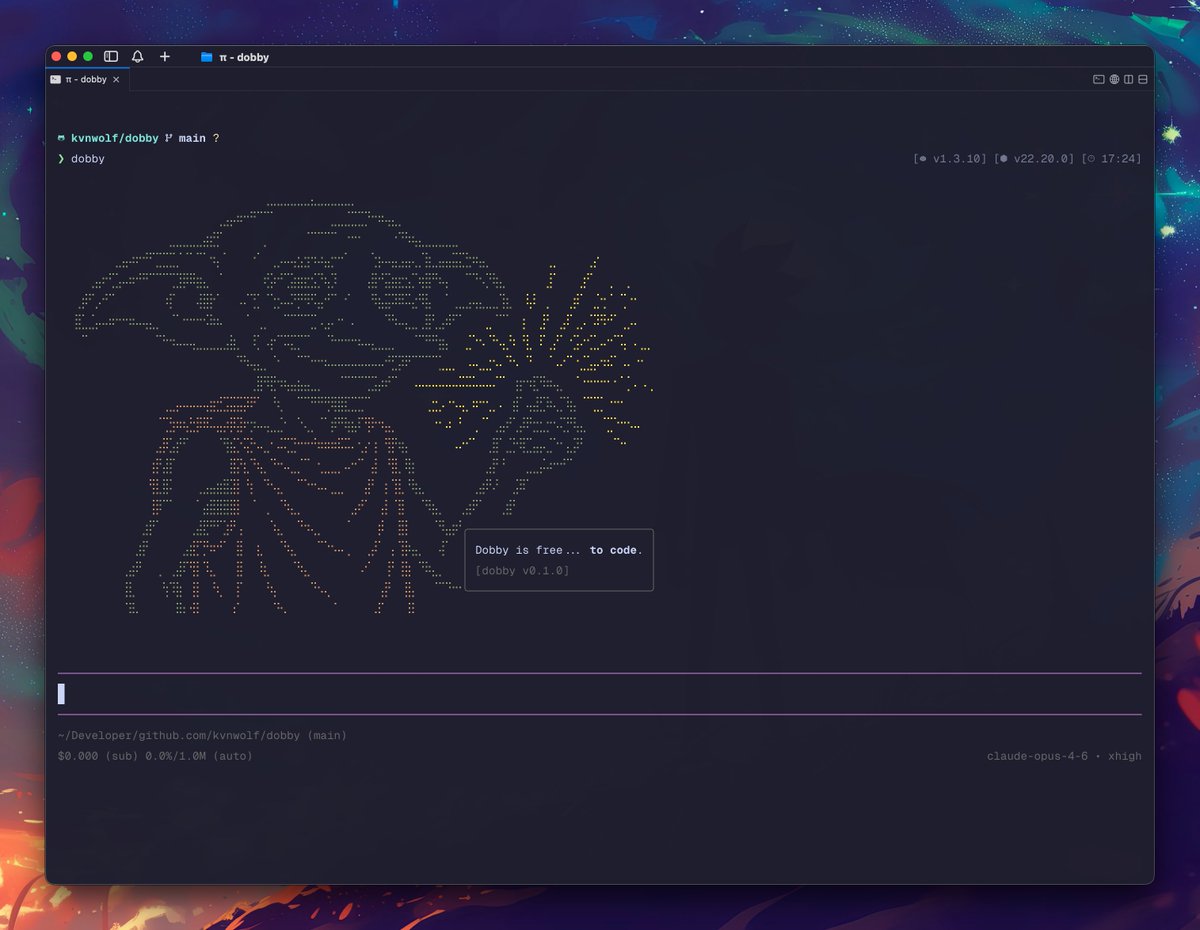The width and height of the screenshot is (1200, 930).
Task: Click the blue folder icon in title
Action: point(207,57)
